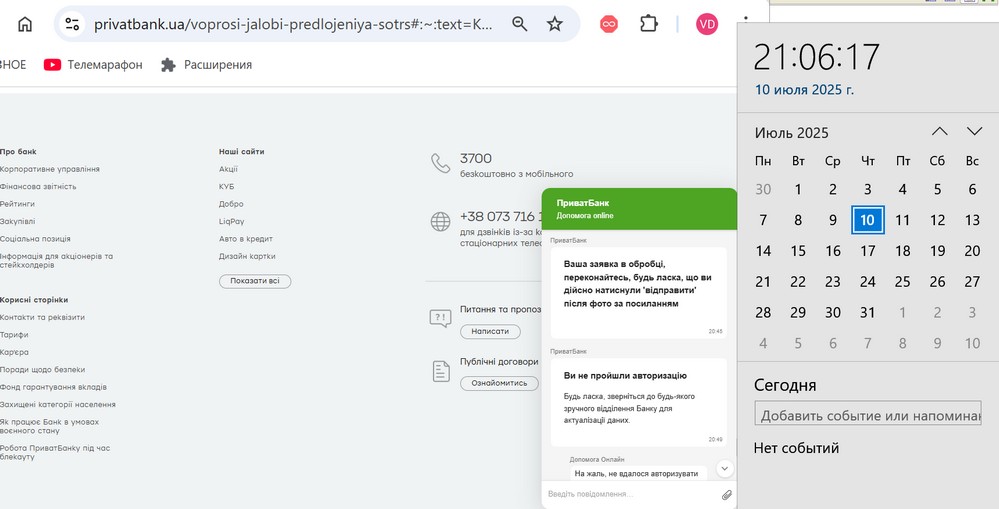This screenshot has height=509, width=999.
Task: Open the Тарифи link
Action: [x=14, y=334]
